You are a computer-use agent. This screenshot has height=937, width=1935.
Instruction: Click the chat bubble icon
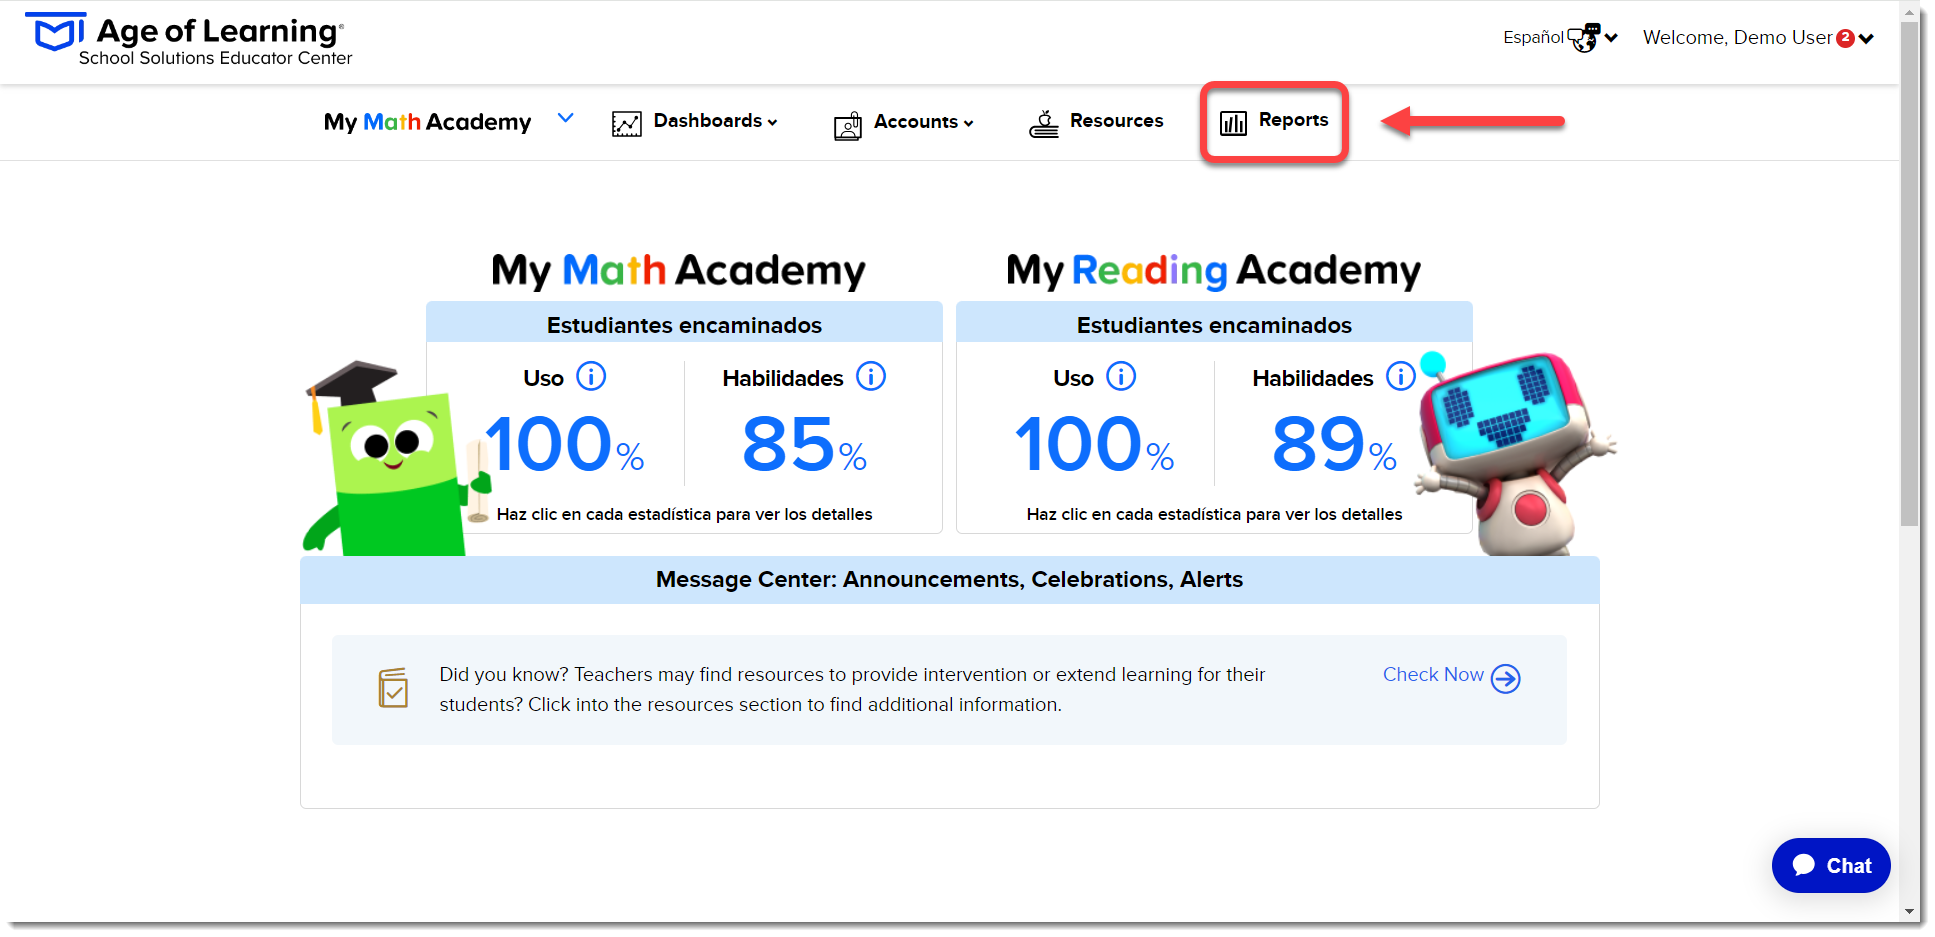pyautogui.click(x=1804, y=865)
